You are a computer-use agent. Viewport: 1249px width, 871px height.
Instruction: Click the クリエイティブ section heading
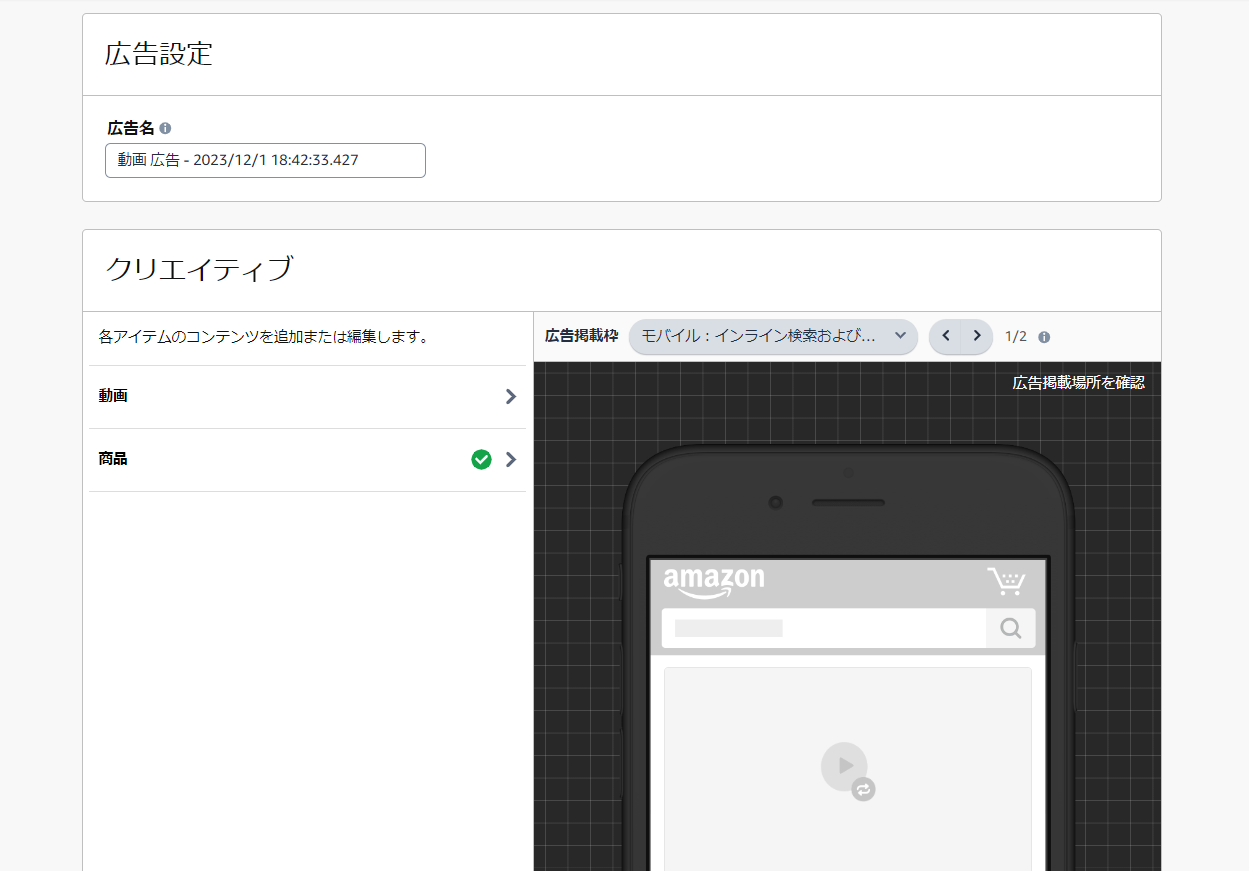click(x=199, y=269)
